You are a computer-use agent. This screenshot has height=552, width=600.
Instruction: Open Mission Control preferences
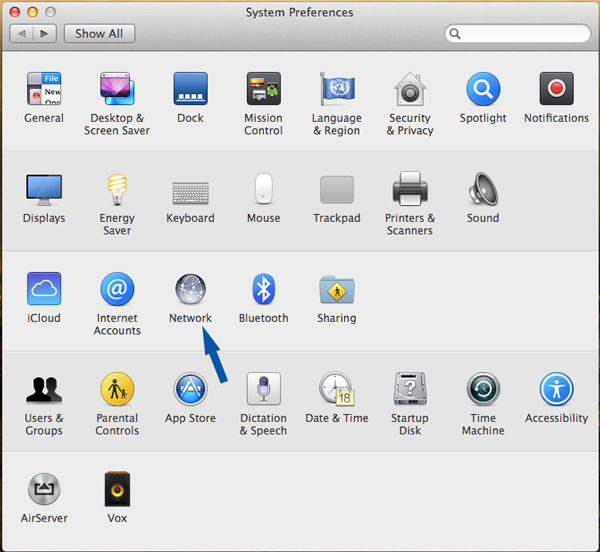coord(264,89)
